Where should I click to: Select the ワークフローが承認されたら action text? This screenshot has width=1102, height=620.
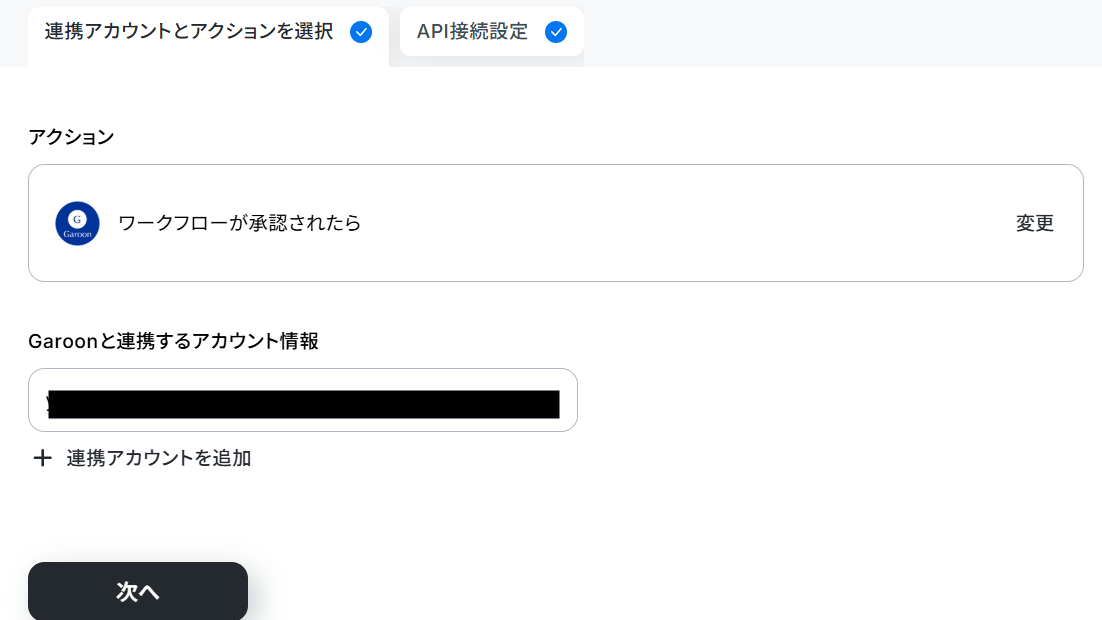point(240,223)
